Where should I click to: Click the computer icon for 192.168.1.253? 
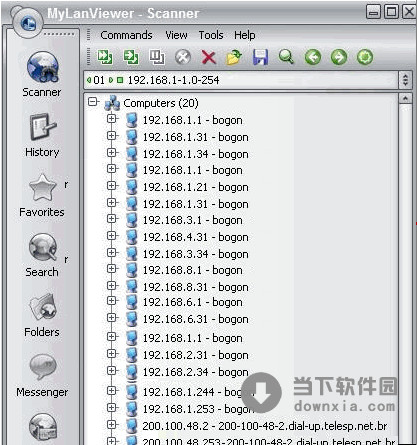132,408
